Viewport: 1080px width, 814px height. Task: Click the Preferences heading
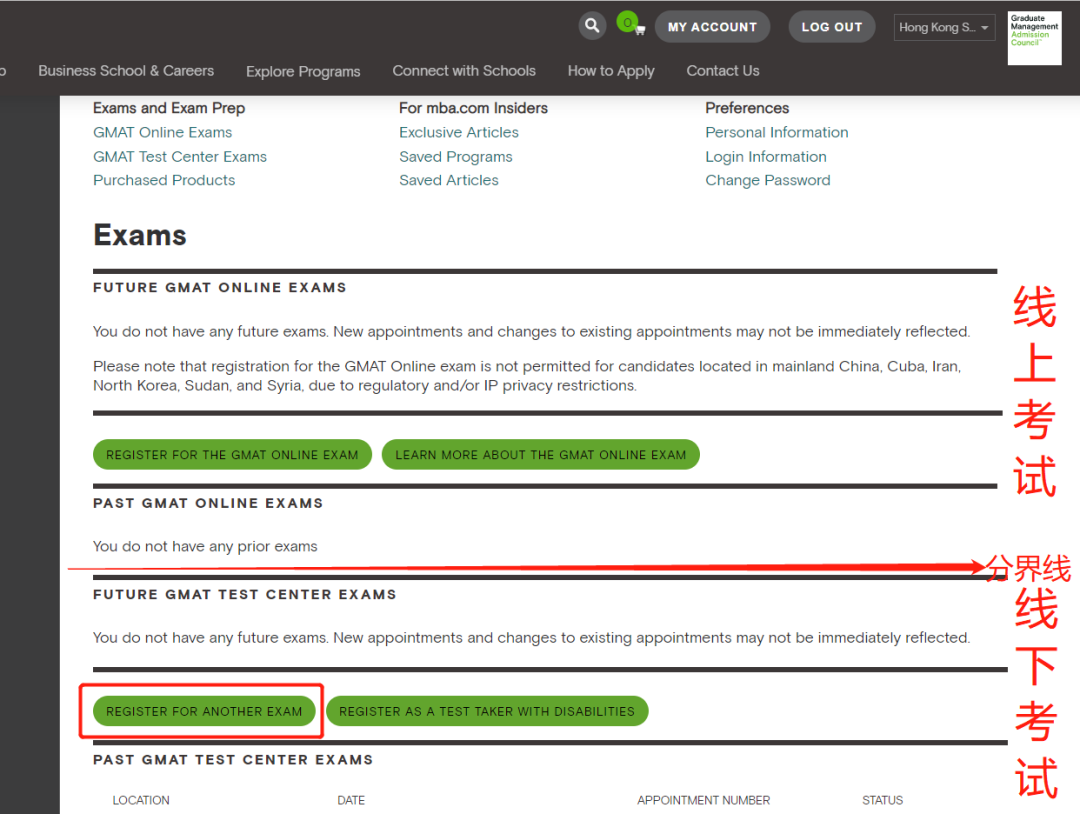[747, 108]
